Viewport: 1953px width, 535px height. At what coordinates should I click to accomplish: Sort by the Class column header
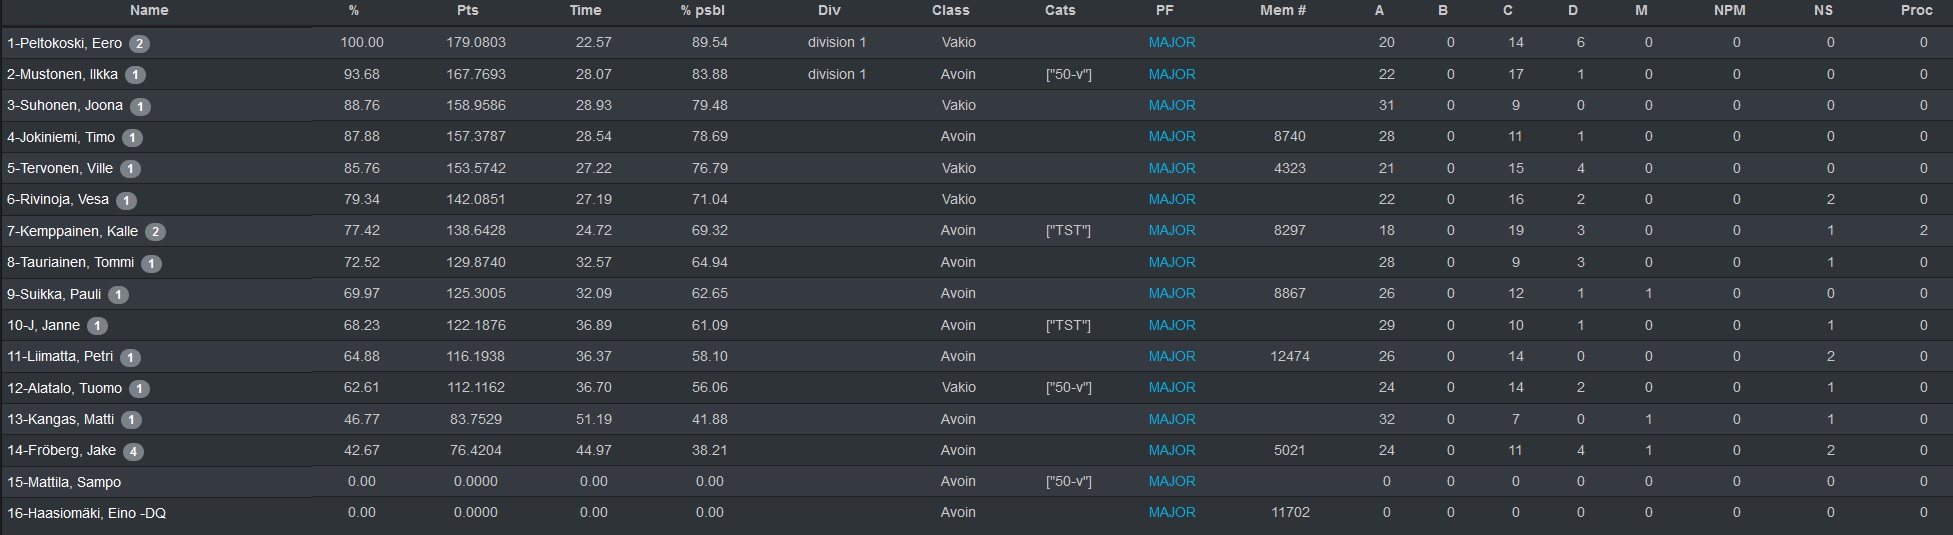point(950,10)
